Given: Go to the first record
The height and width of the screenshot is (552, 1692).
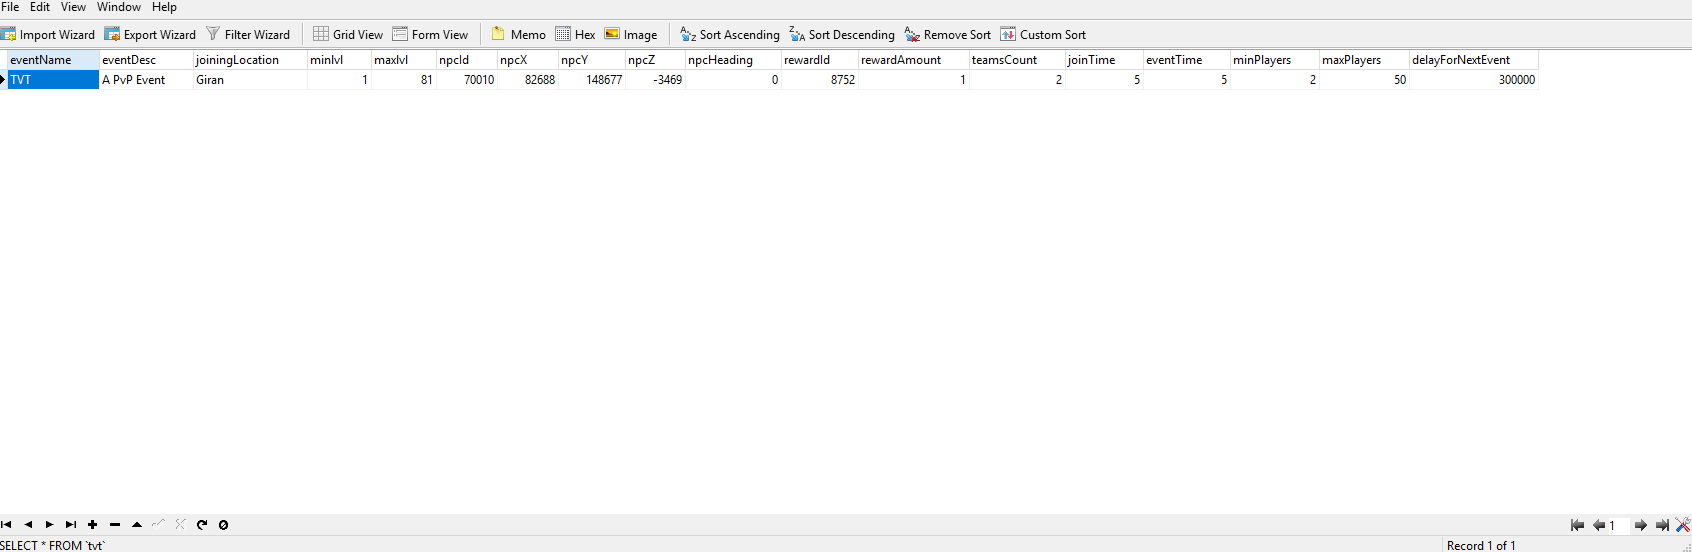Looking at the screenshot, I should (6, 524).
